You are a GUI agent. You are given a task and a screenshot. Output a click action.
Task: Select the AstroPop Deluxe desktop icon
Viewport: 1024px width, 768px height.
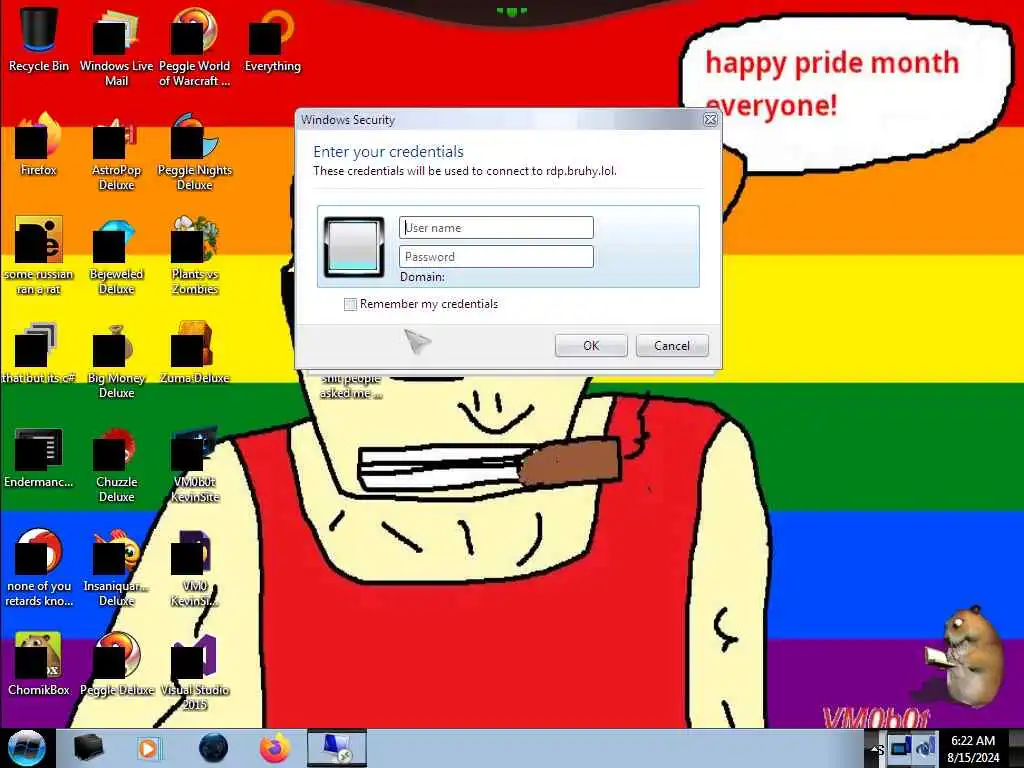116,152
